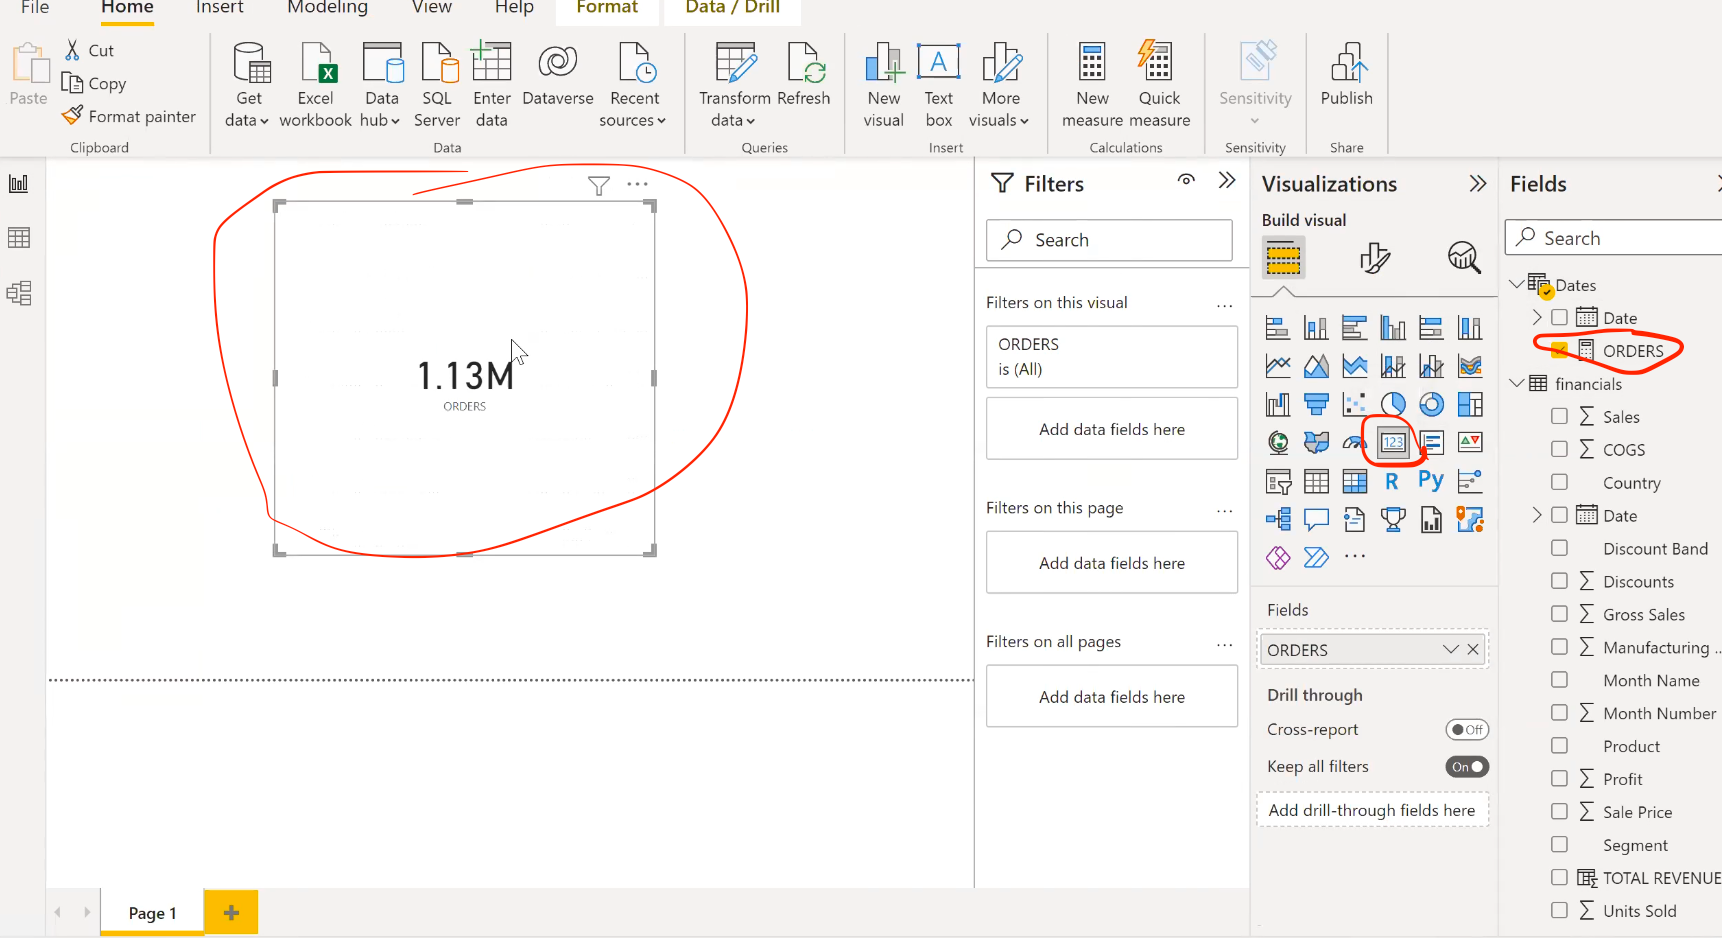Add a new page with plus button
Viewport: 1722px width, 938px height.
(231, 912)
